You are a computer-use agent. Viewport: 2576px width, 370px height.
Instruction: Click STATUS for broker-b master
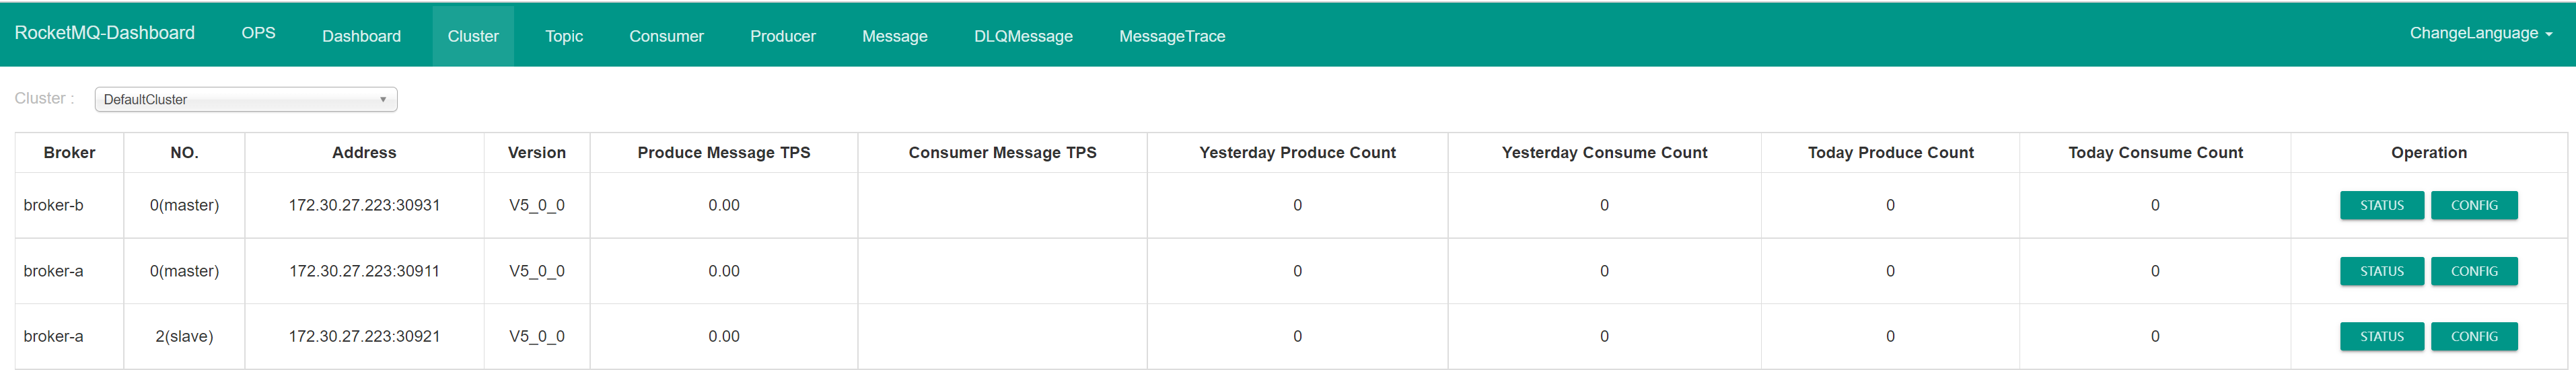coord(2381,205)
